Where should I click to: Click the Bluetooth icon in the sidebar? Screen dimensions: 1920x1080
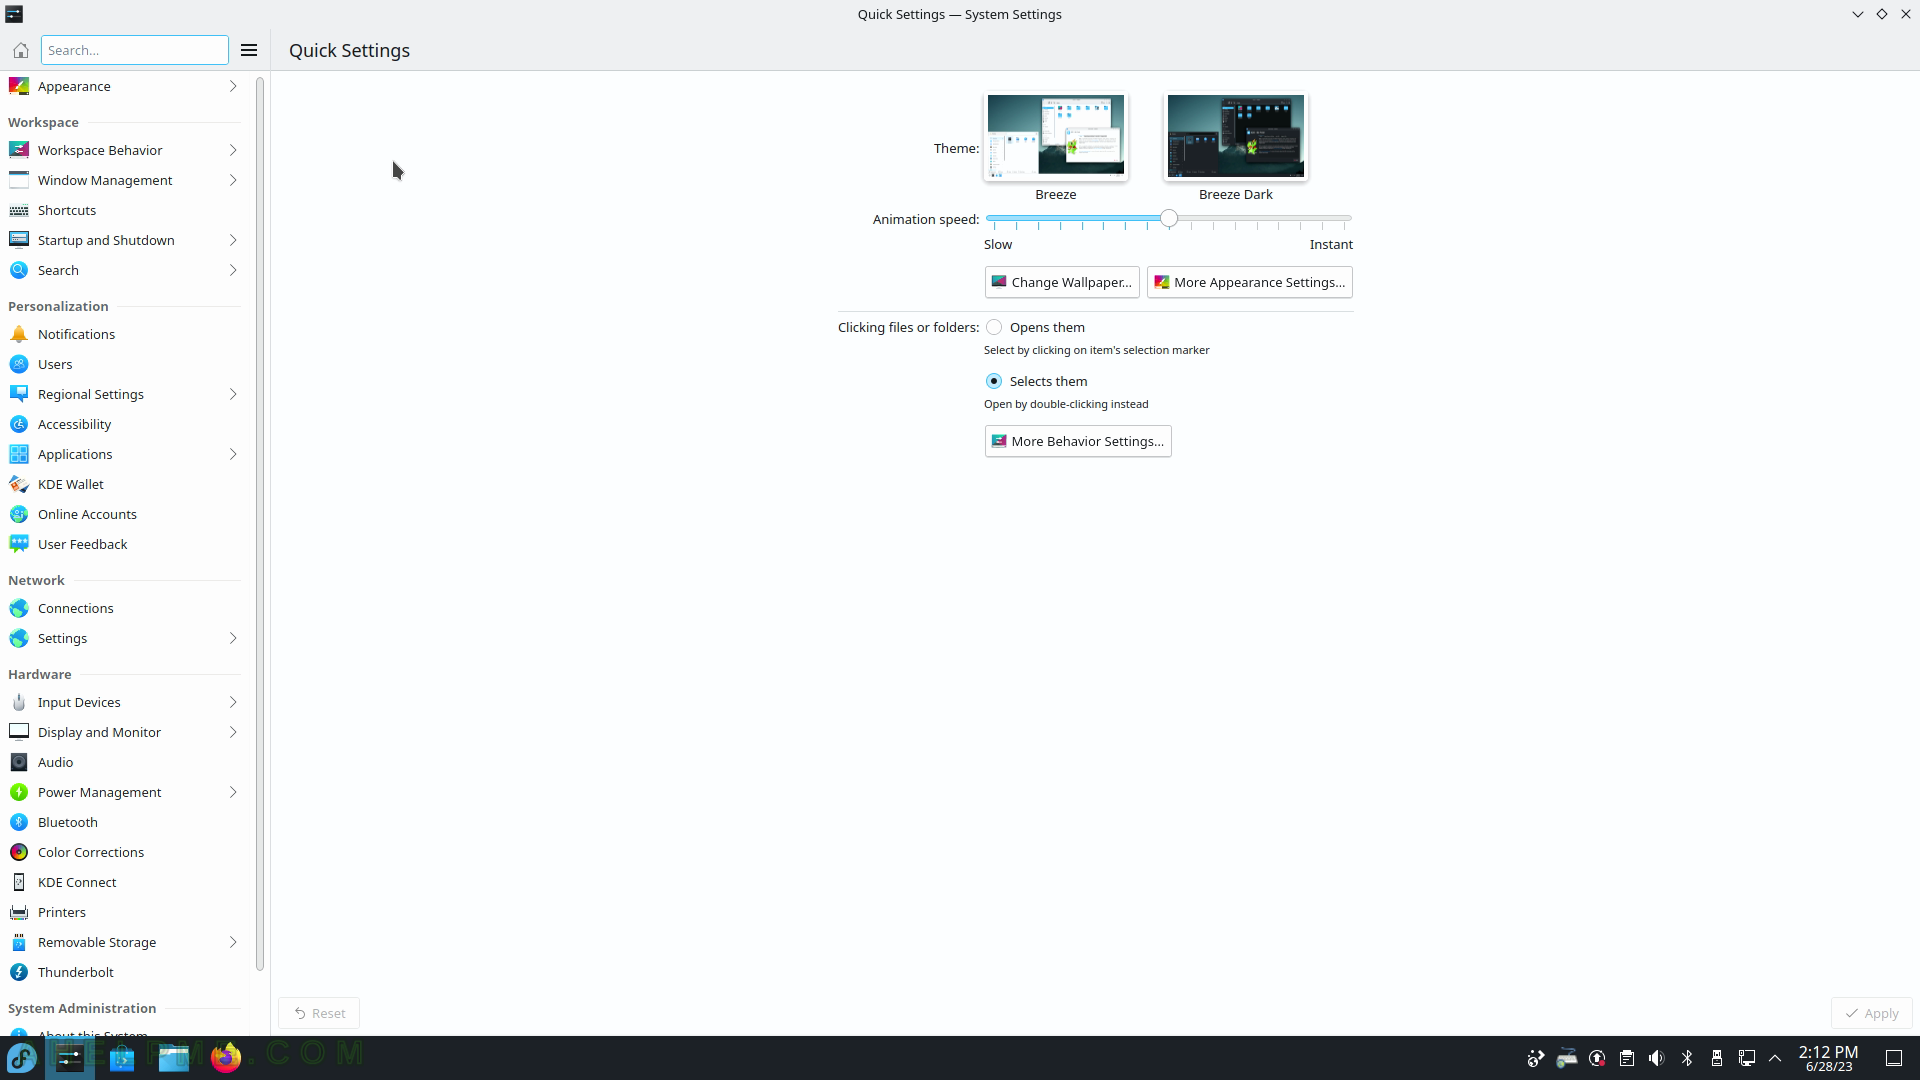click(x=19, y=822)
